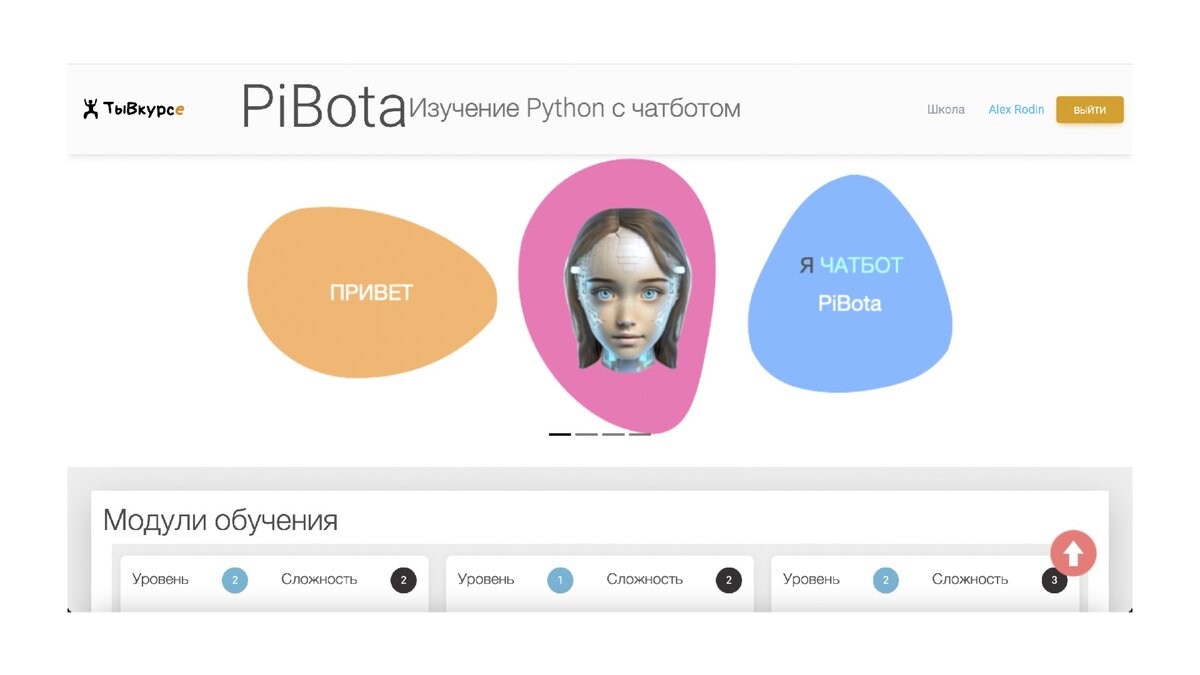The height and width of the screenshot is (675, 1200).
Task: Click the level badge in third module card
Action: [885, 580]
